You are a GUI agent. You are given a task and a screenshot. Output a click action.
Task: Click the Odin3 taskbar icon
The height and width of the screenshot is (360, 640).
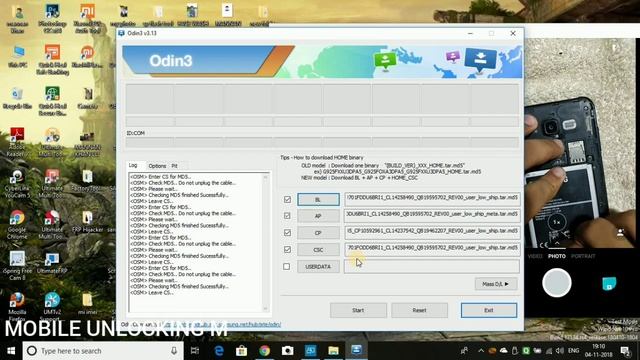click(356, 351)
